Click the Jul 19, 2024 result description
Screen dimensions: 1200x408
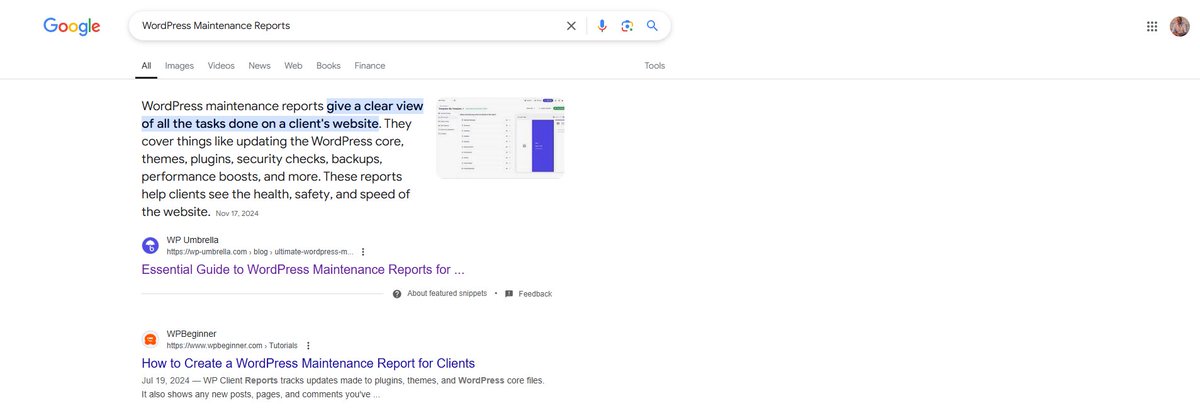343,388
